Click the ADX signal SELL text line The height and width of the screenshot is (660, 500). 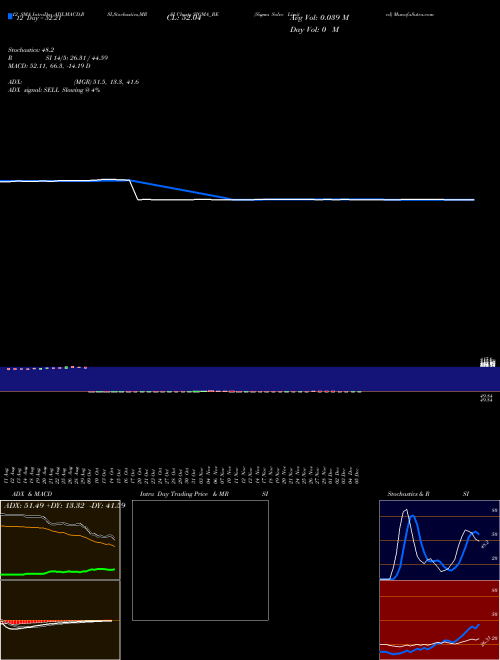click(x=54, y=90)
